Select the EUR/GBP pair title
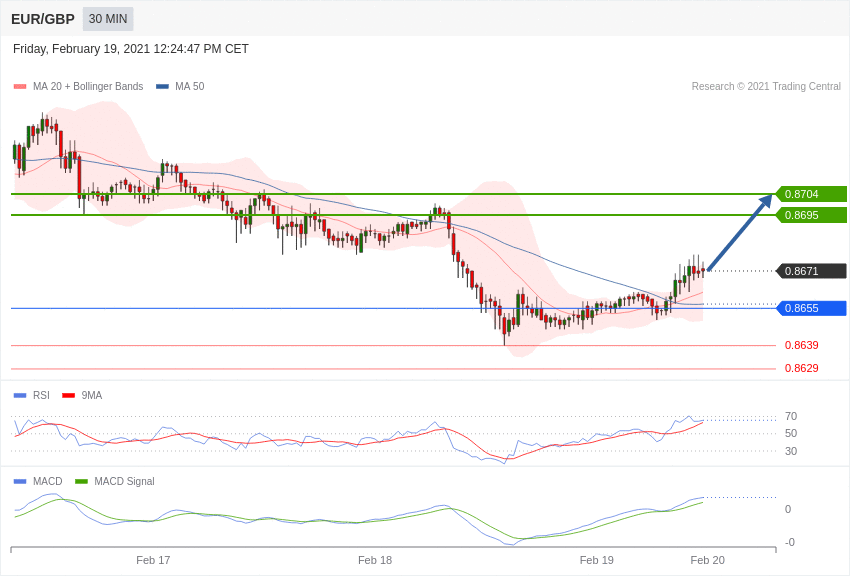The width and height of the screenshot is (850, 576). 43,20
